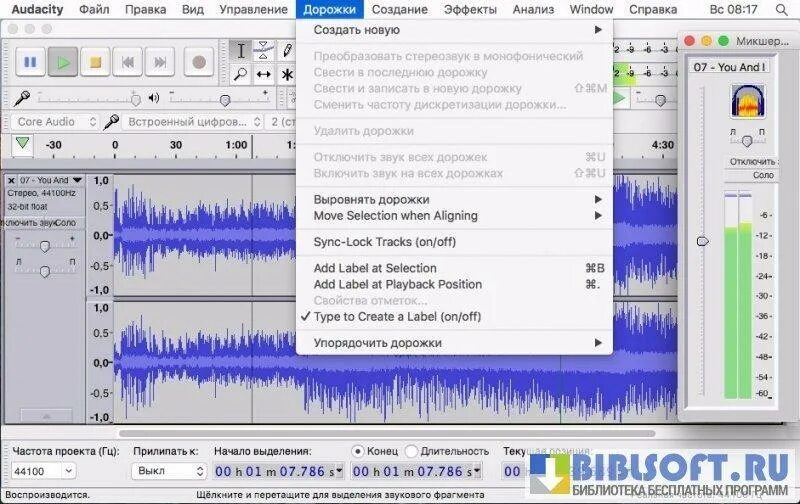The image size is (800, 504).
Task: Toggle Type to Create a Label option
Action: point(454,316)
